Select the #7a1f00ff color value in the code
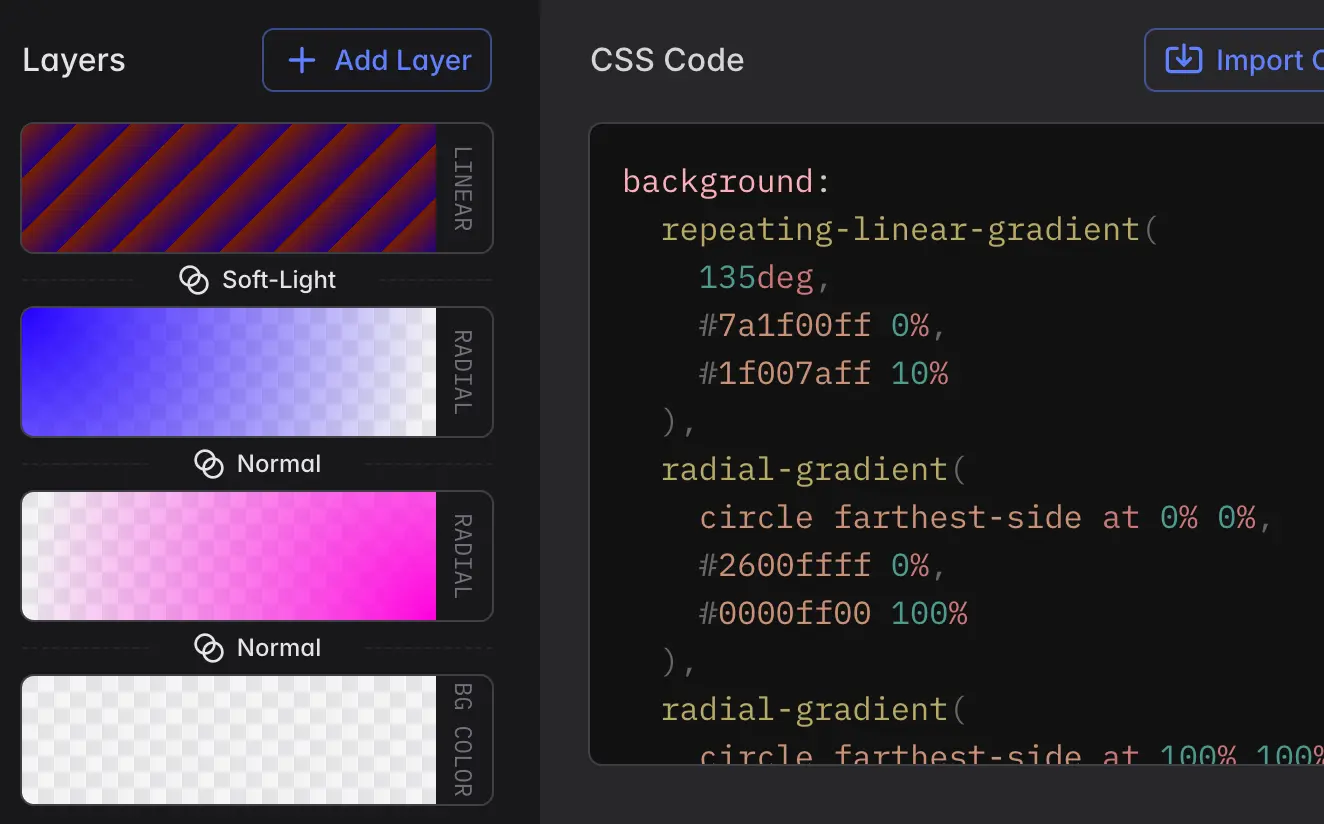Viewport: 1324px width, 824px height. pos(782,325)
